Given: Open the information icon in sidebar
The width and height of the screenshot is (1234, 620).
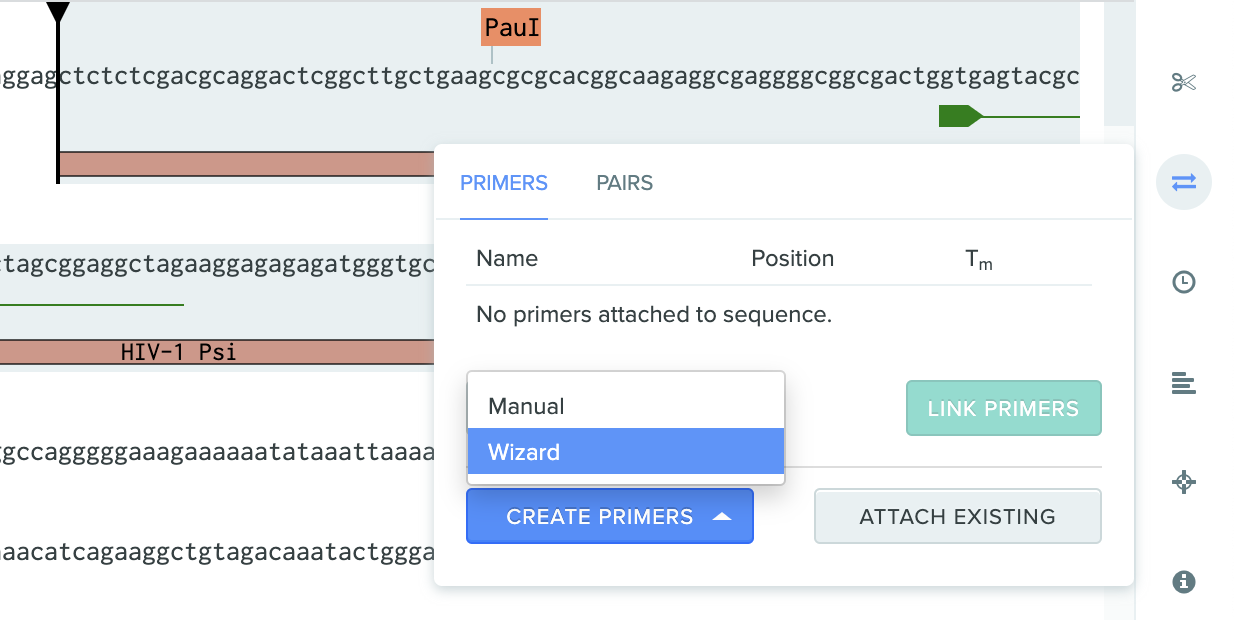Looking at the screenshot, I should coord(1184,582).
